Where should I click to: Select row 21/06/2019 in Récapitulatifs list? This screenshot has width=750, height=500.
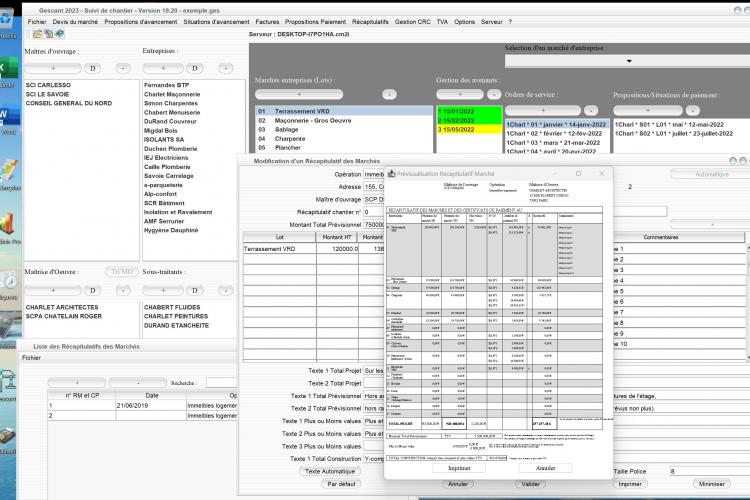click(143, 405)
